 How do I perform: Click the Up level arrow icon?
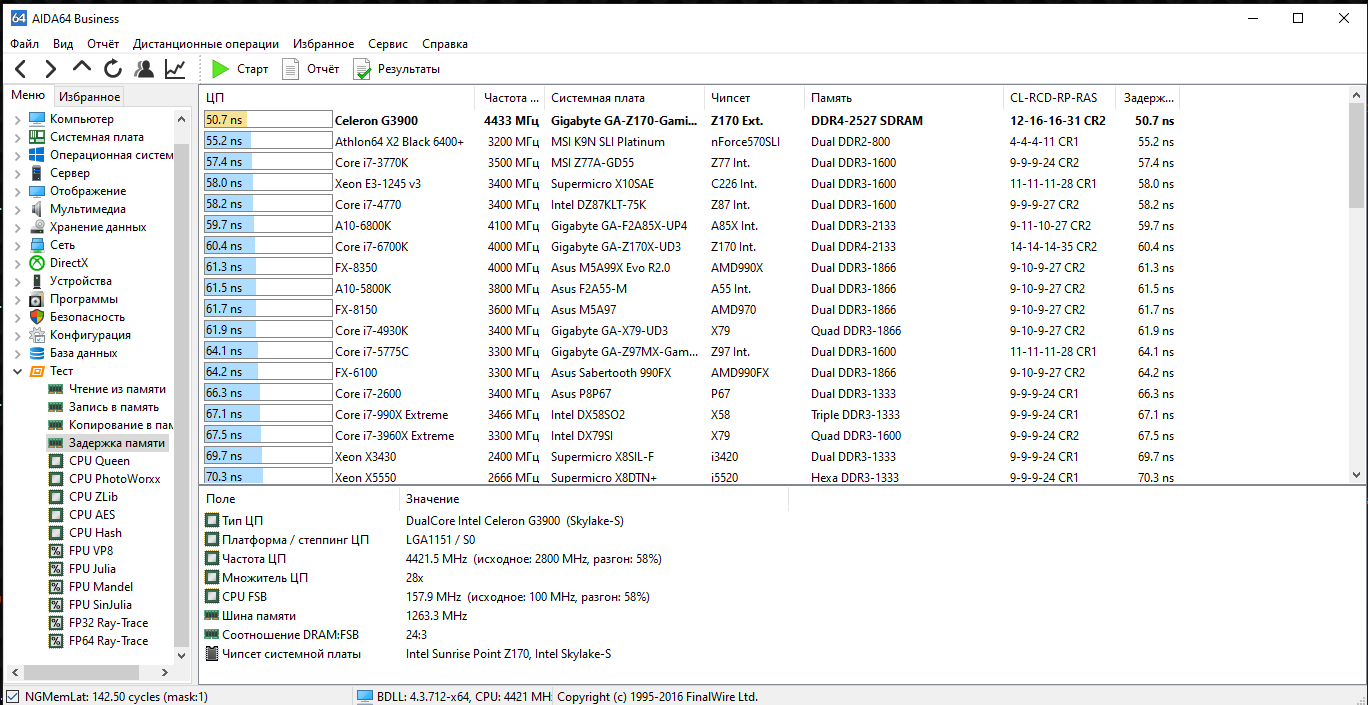click(x=82, y=68)
